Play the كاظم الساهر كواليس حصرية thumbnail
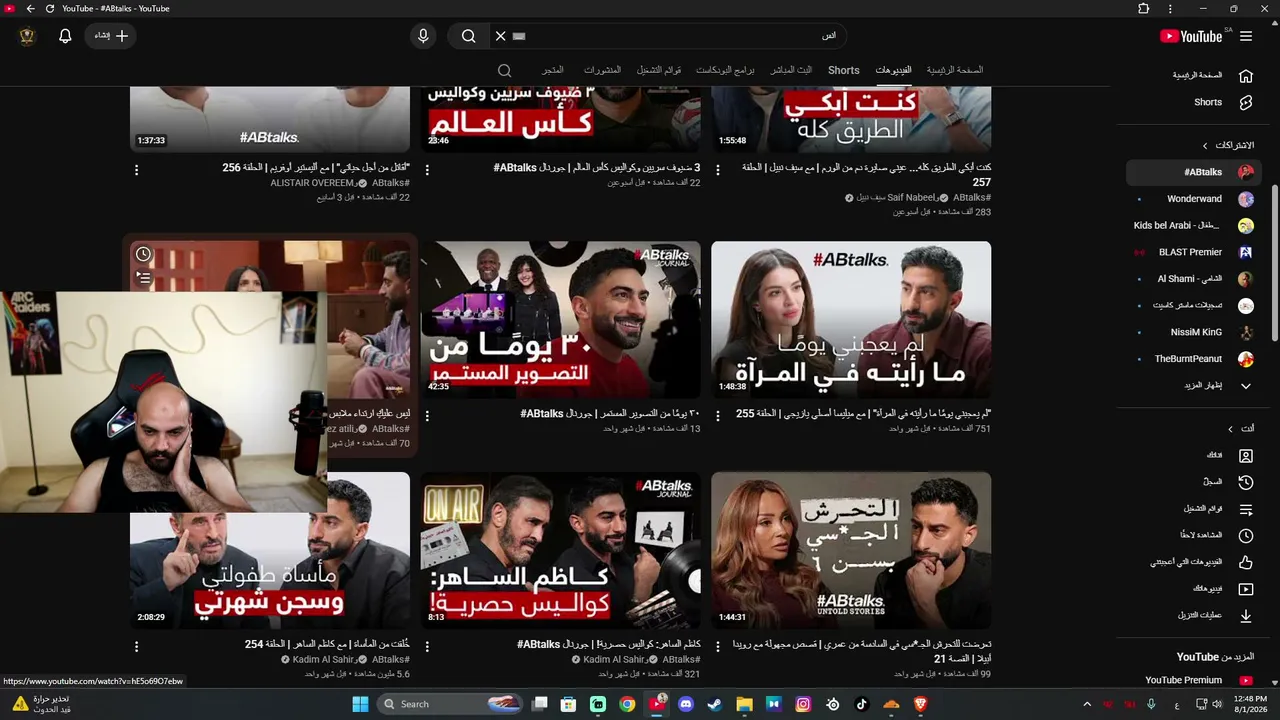 click(560, 551)
